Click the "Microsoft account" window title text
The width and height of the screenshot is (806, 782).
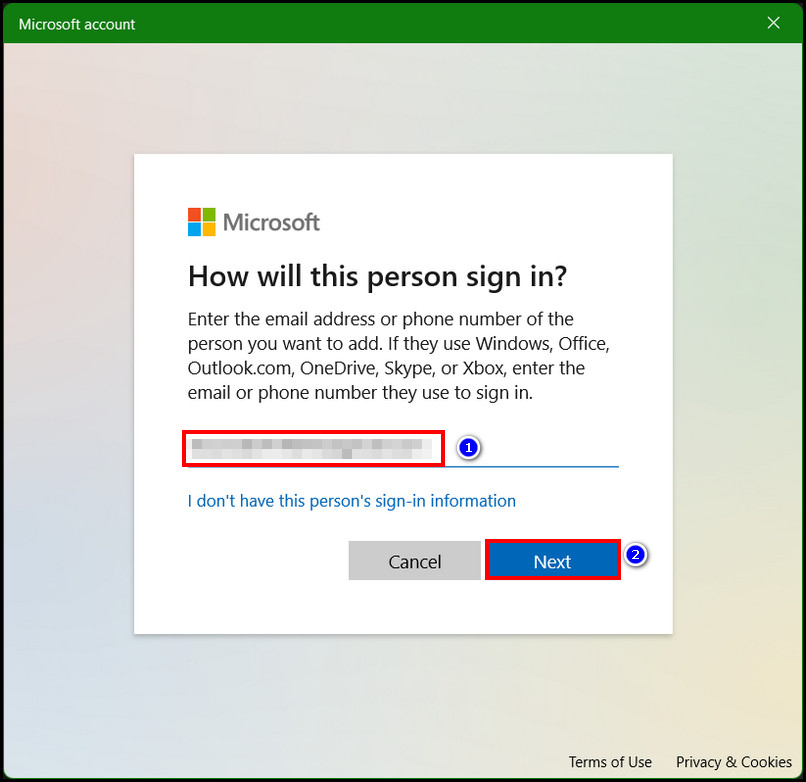(77, 24)
